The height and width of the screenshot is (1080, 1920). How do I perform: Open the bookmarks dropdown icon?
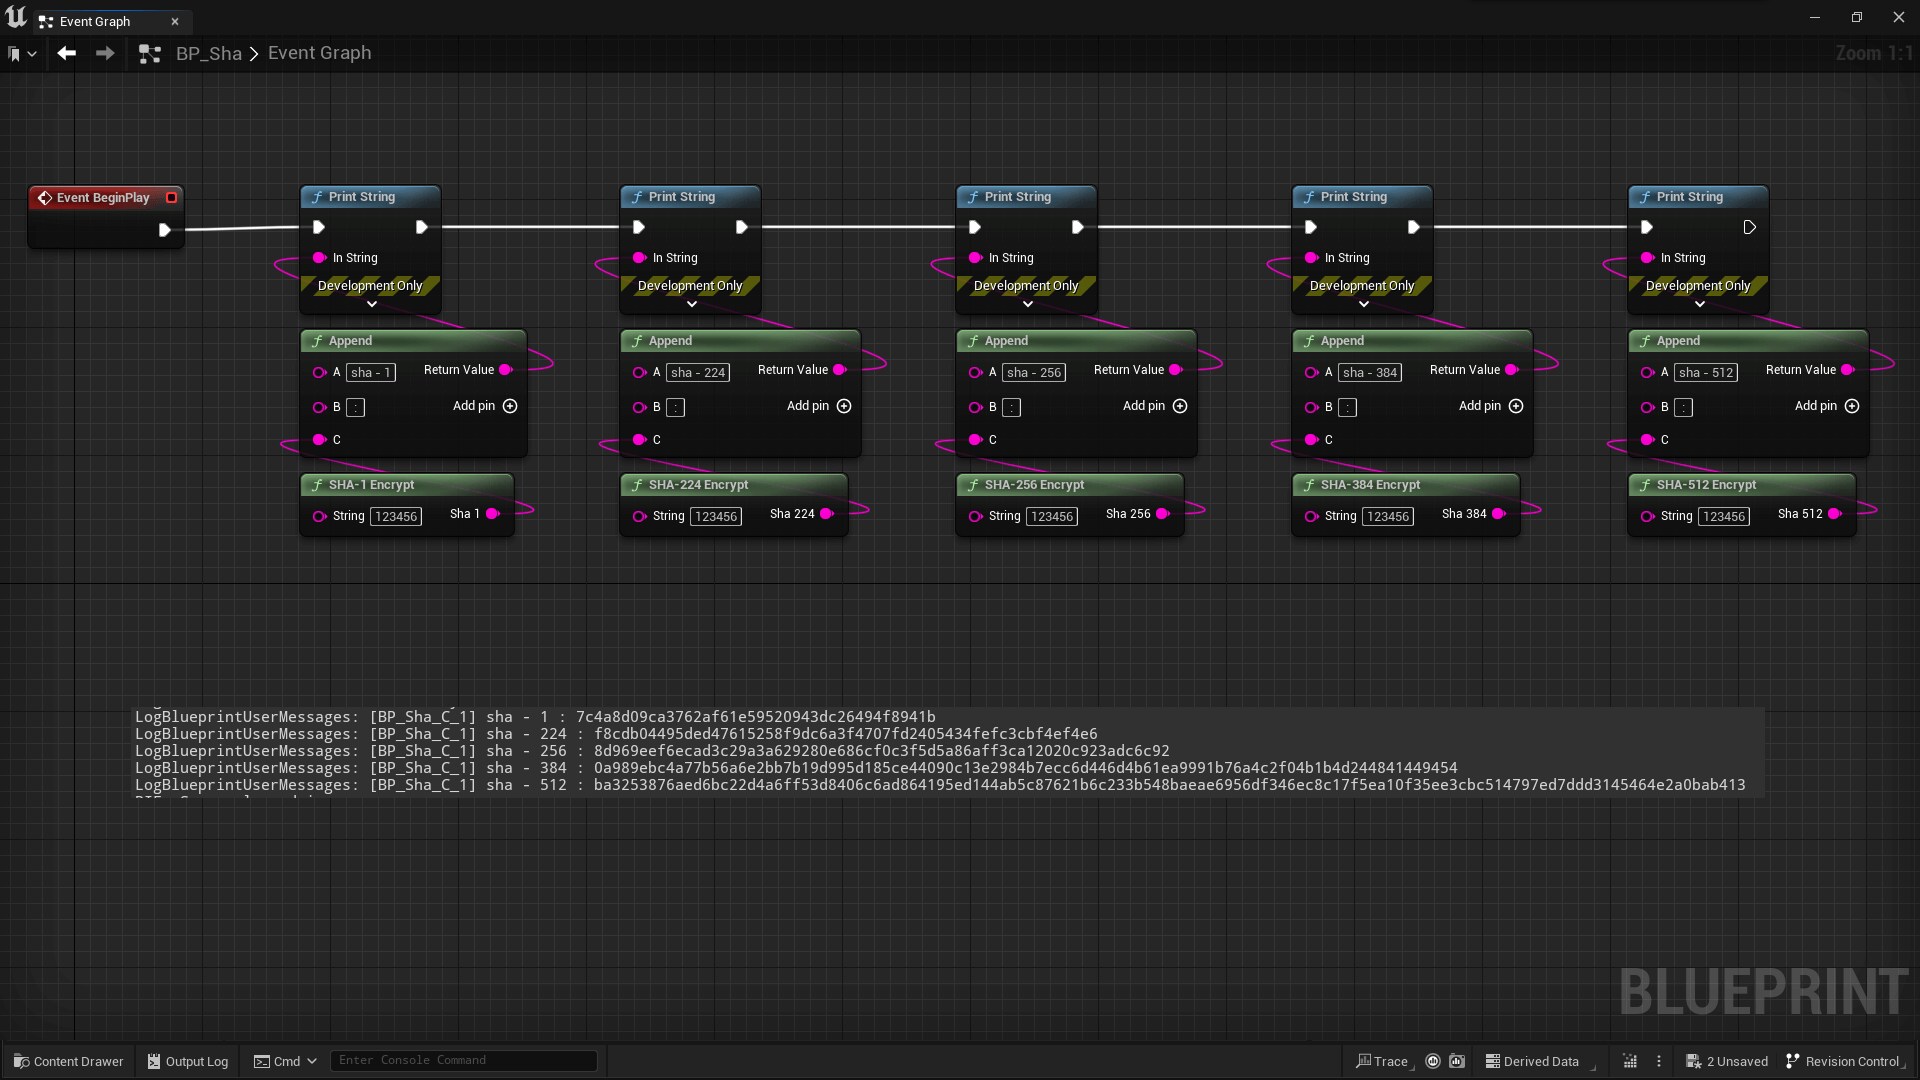pos(21,54)
